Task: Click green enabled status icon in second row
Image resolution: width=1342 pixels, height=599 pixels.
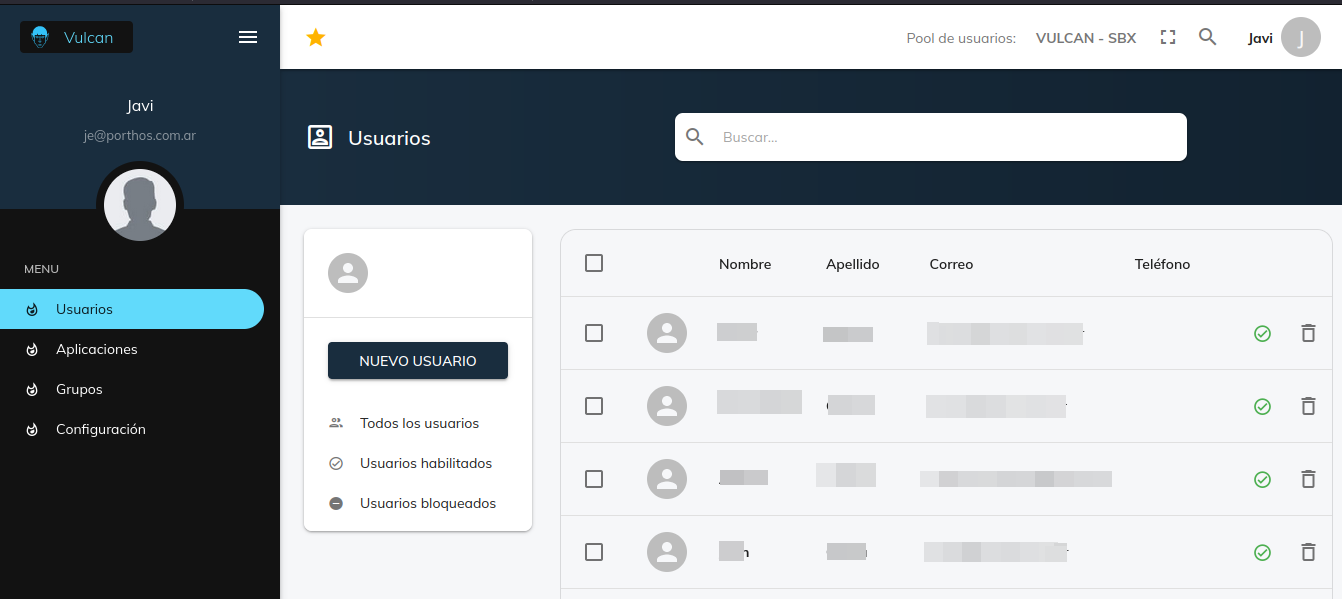Action: [x=1262, y=406]
